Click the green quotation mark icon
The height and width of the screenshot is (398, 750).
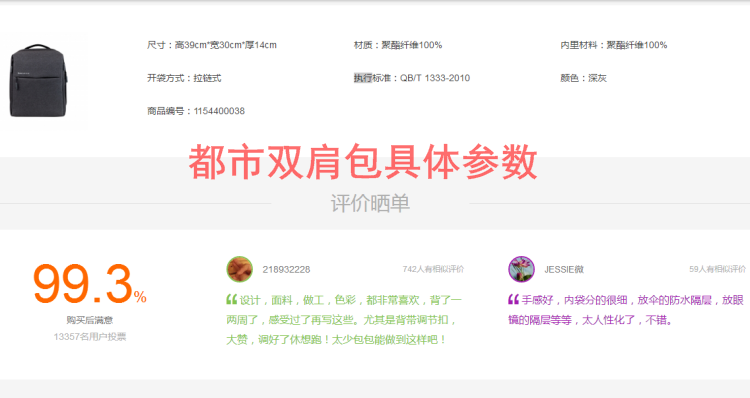(x=232, y=299)
